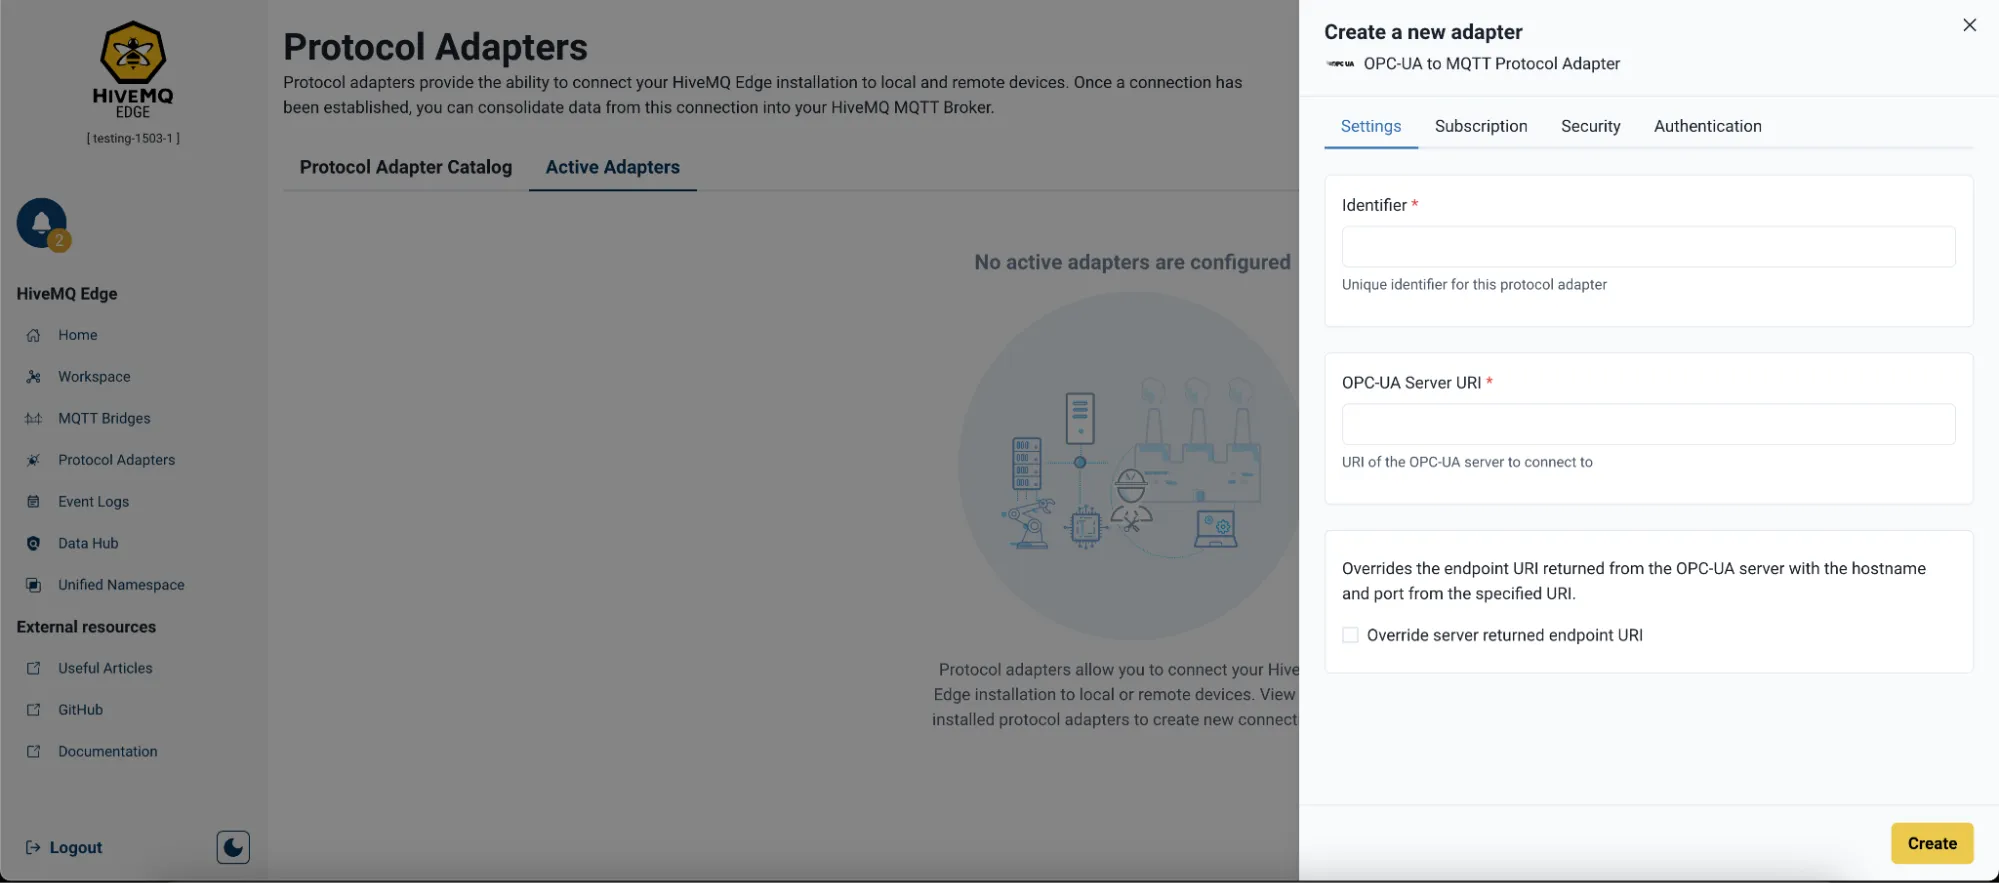The height and width of the screenshot is (884, 1999).
Task: Click the Logout text
Action: (76, 848)
